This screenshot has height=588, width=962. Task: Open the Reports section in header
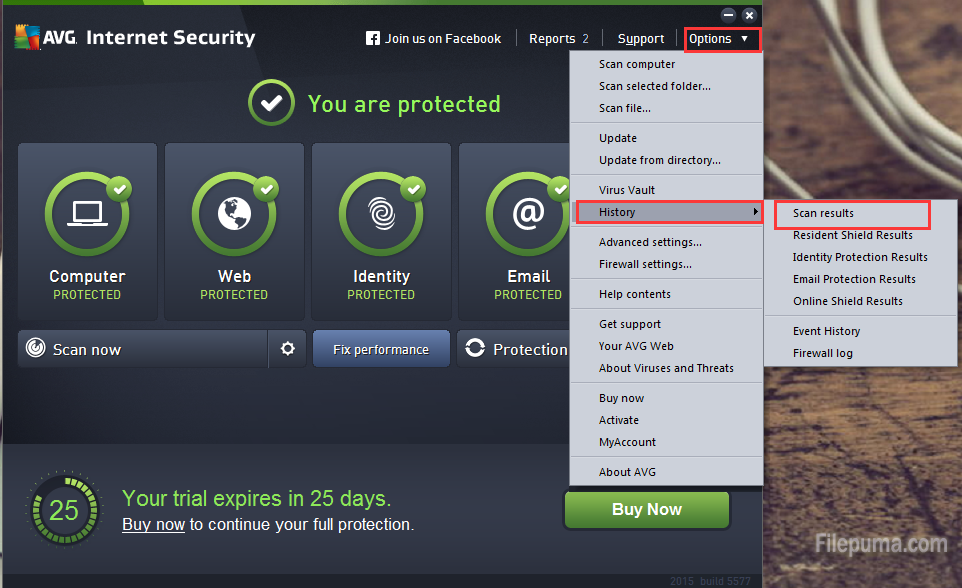coord(558,39)
